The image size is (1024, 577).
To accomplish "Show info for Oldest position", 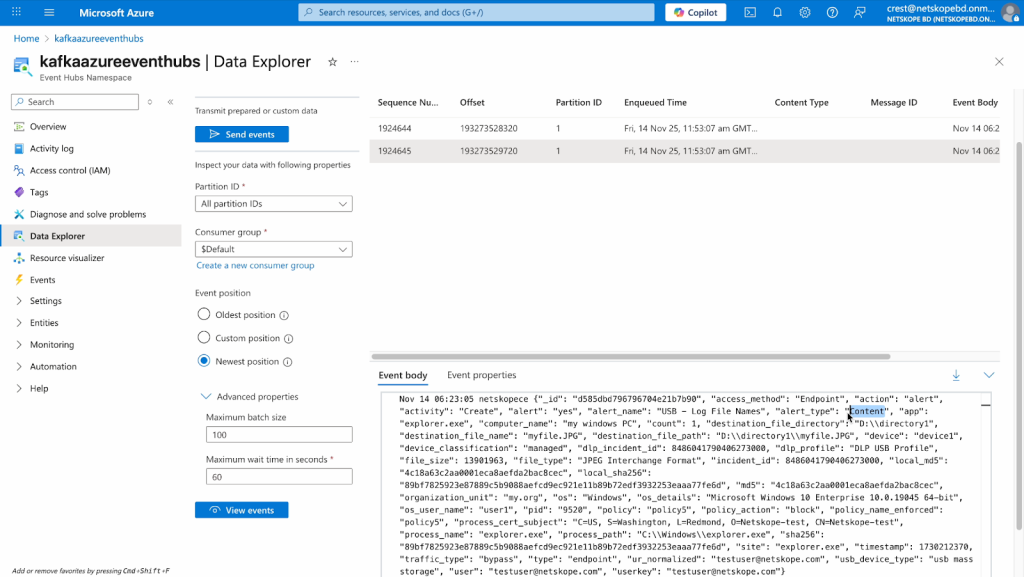I will (x=284, y=315).
